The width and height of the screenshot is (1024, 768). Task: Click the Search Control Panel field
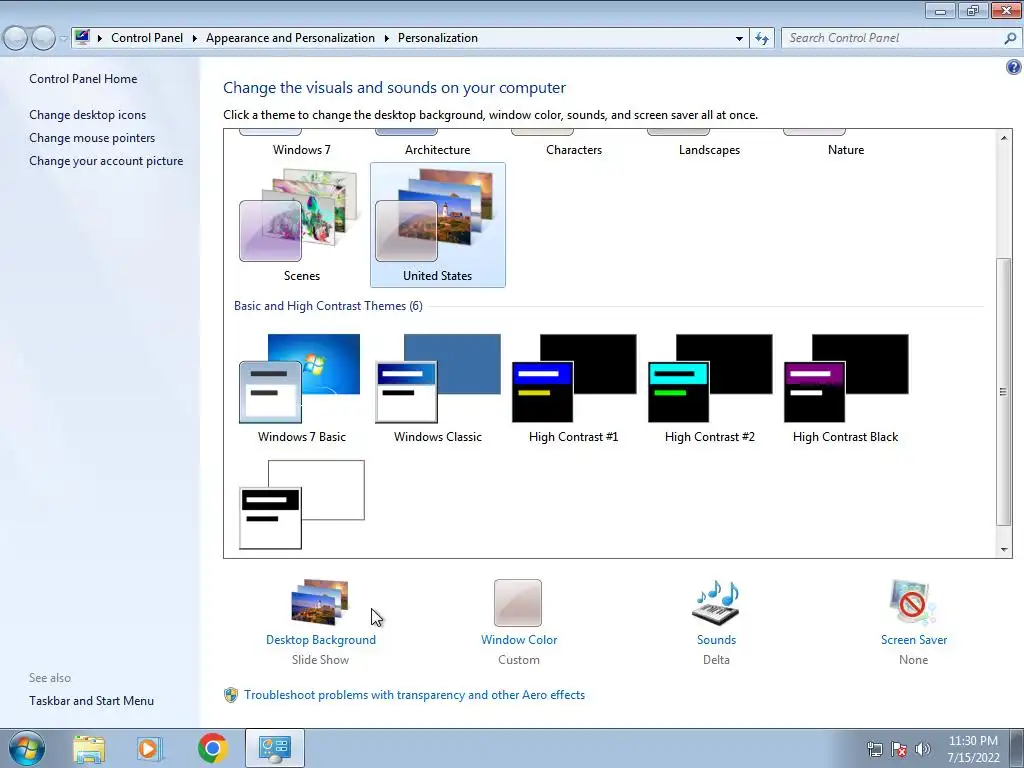pos(892,38)
